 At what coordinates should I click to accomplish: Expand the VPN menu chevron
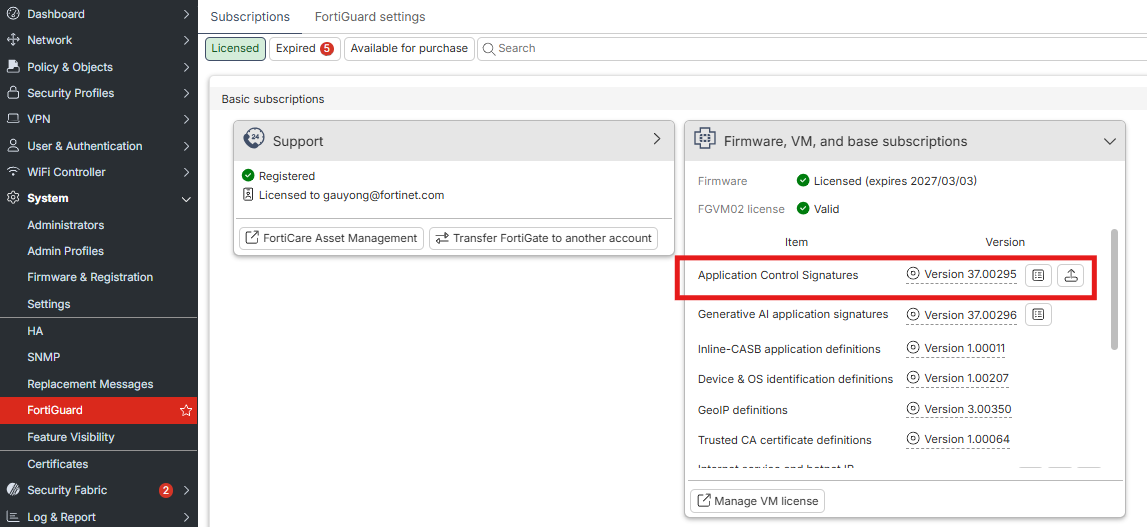coord(187,119)
